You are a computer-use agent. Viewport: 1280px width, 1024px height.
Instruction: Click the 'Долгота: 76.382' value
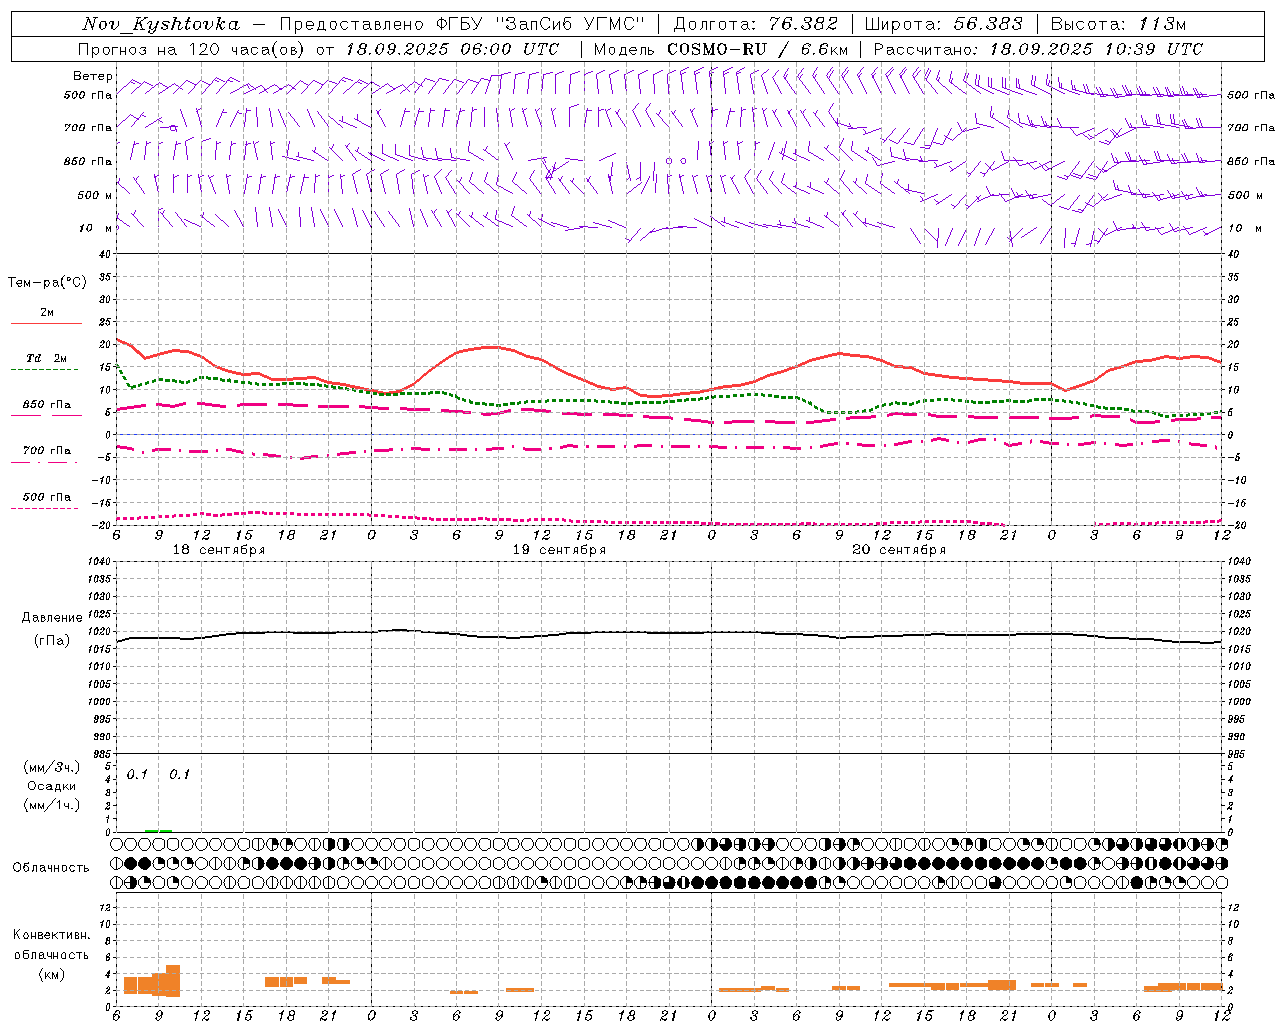pos(754,24)
